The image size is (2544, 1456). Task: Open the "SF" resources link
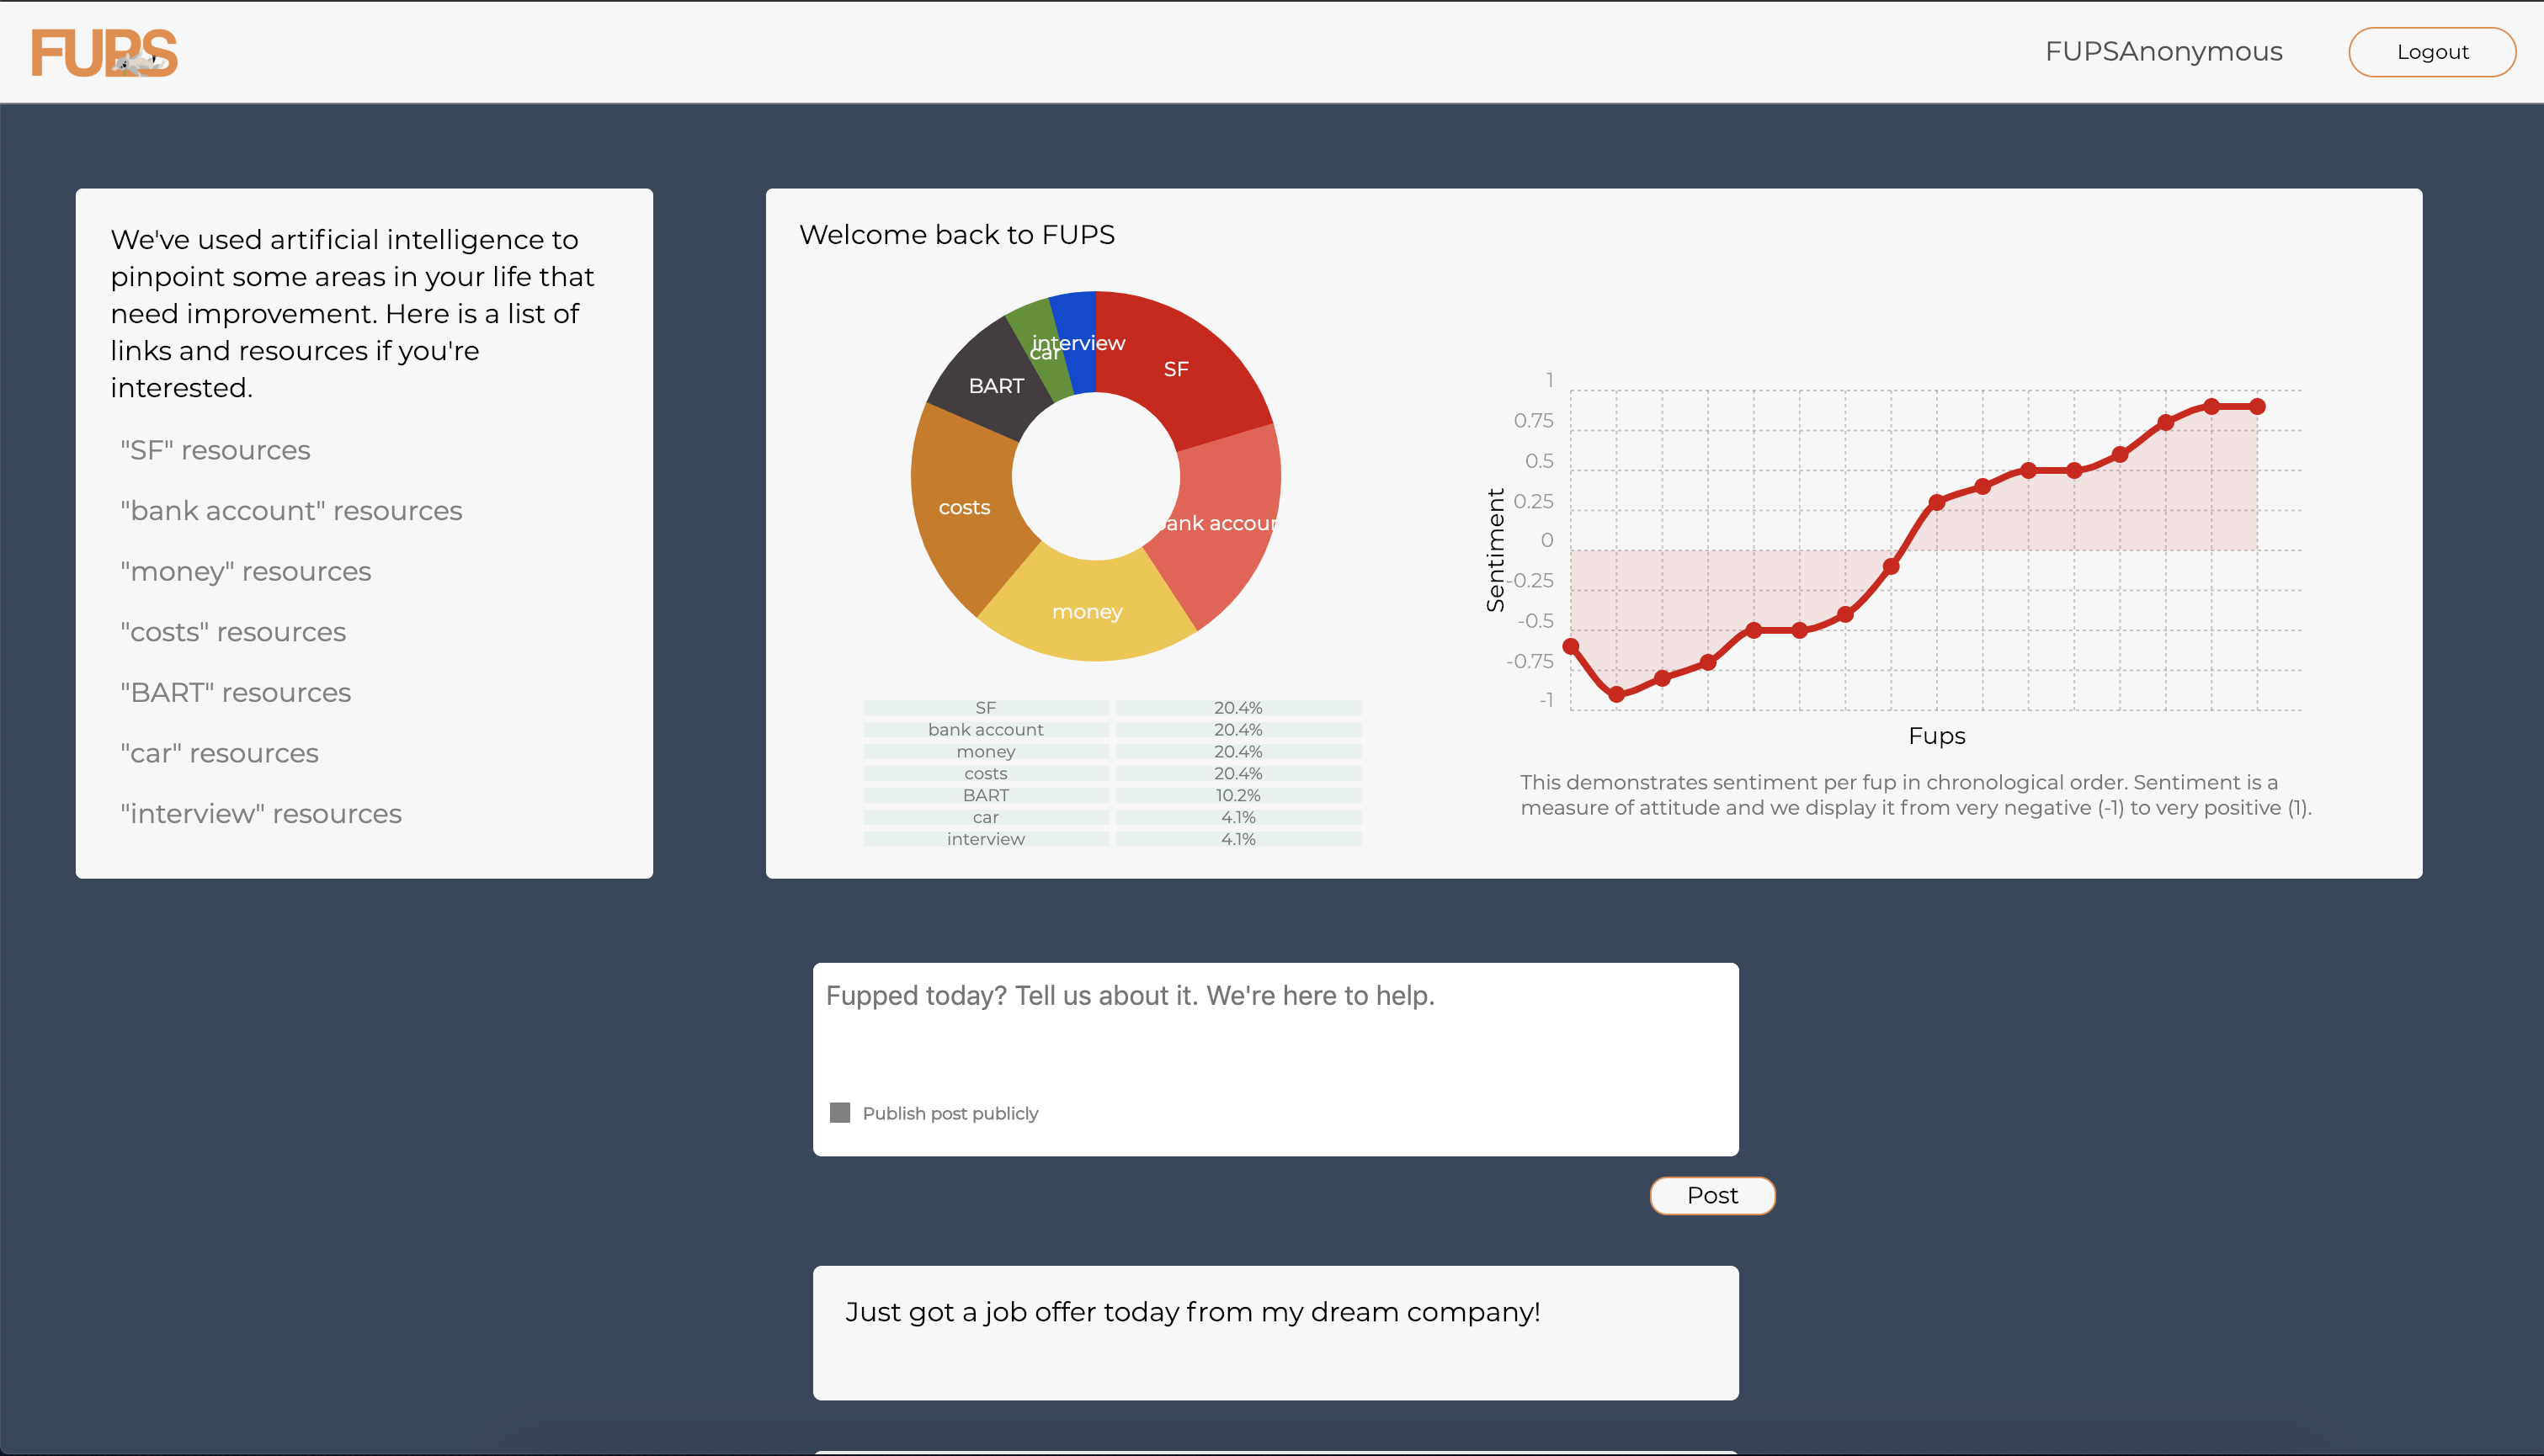tap(215, 450)
